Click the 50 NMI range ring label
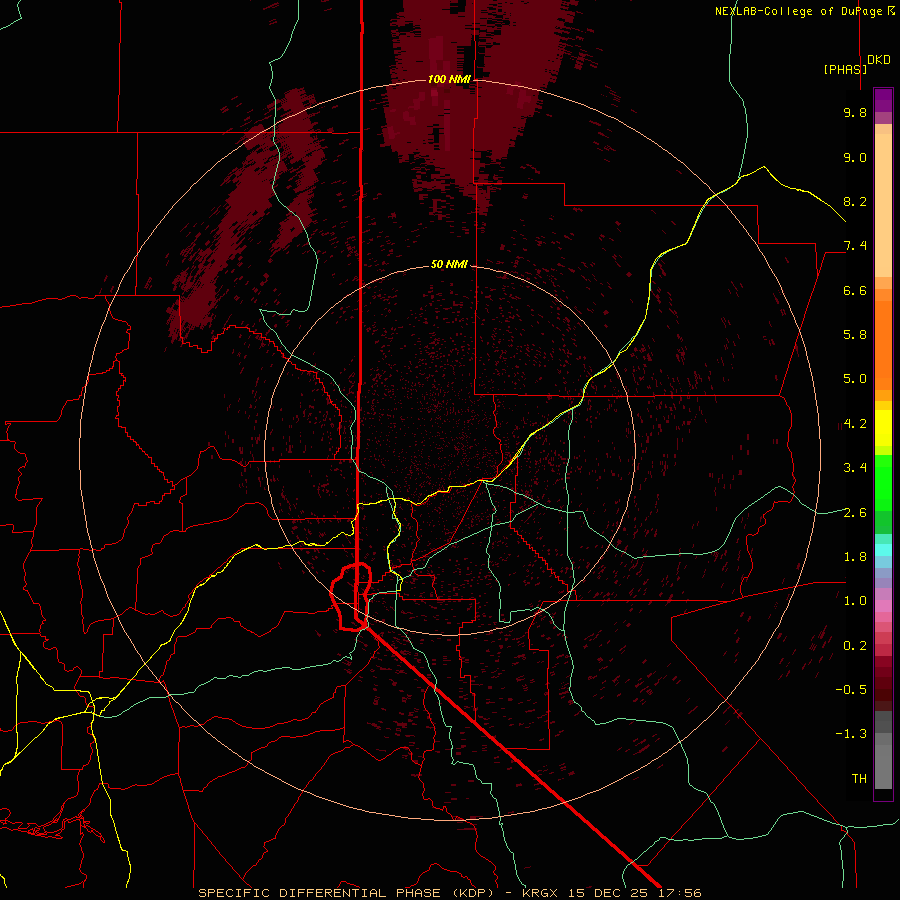This screenshot has height=900, width=900. point(449,265)
